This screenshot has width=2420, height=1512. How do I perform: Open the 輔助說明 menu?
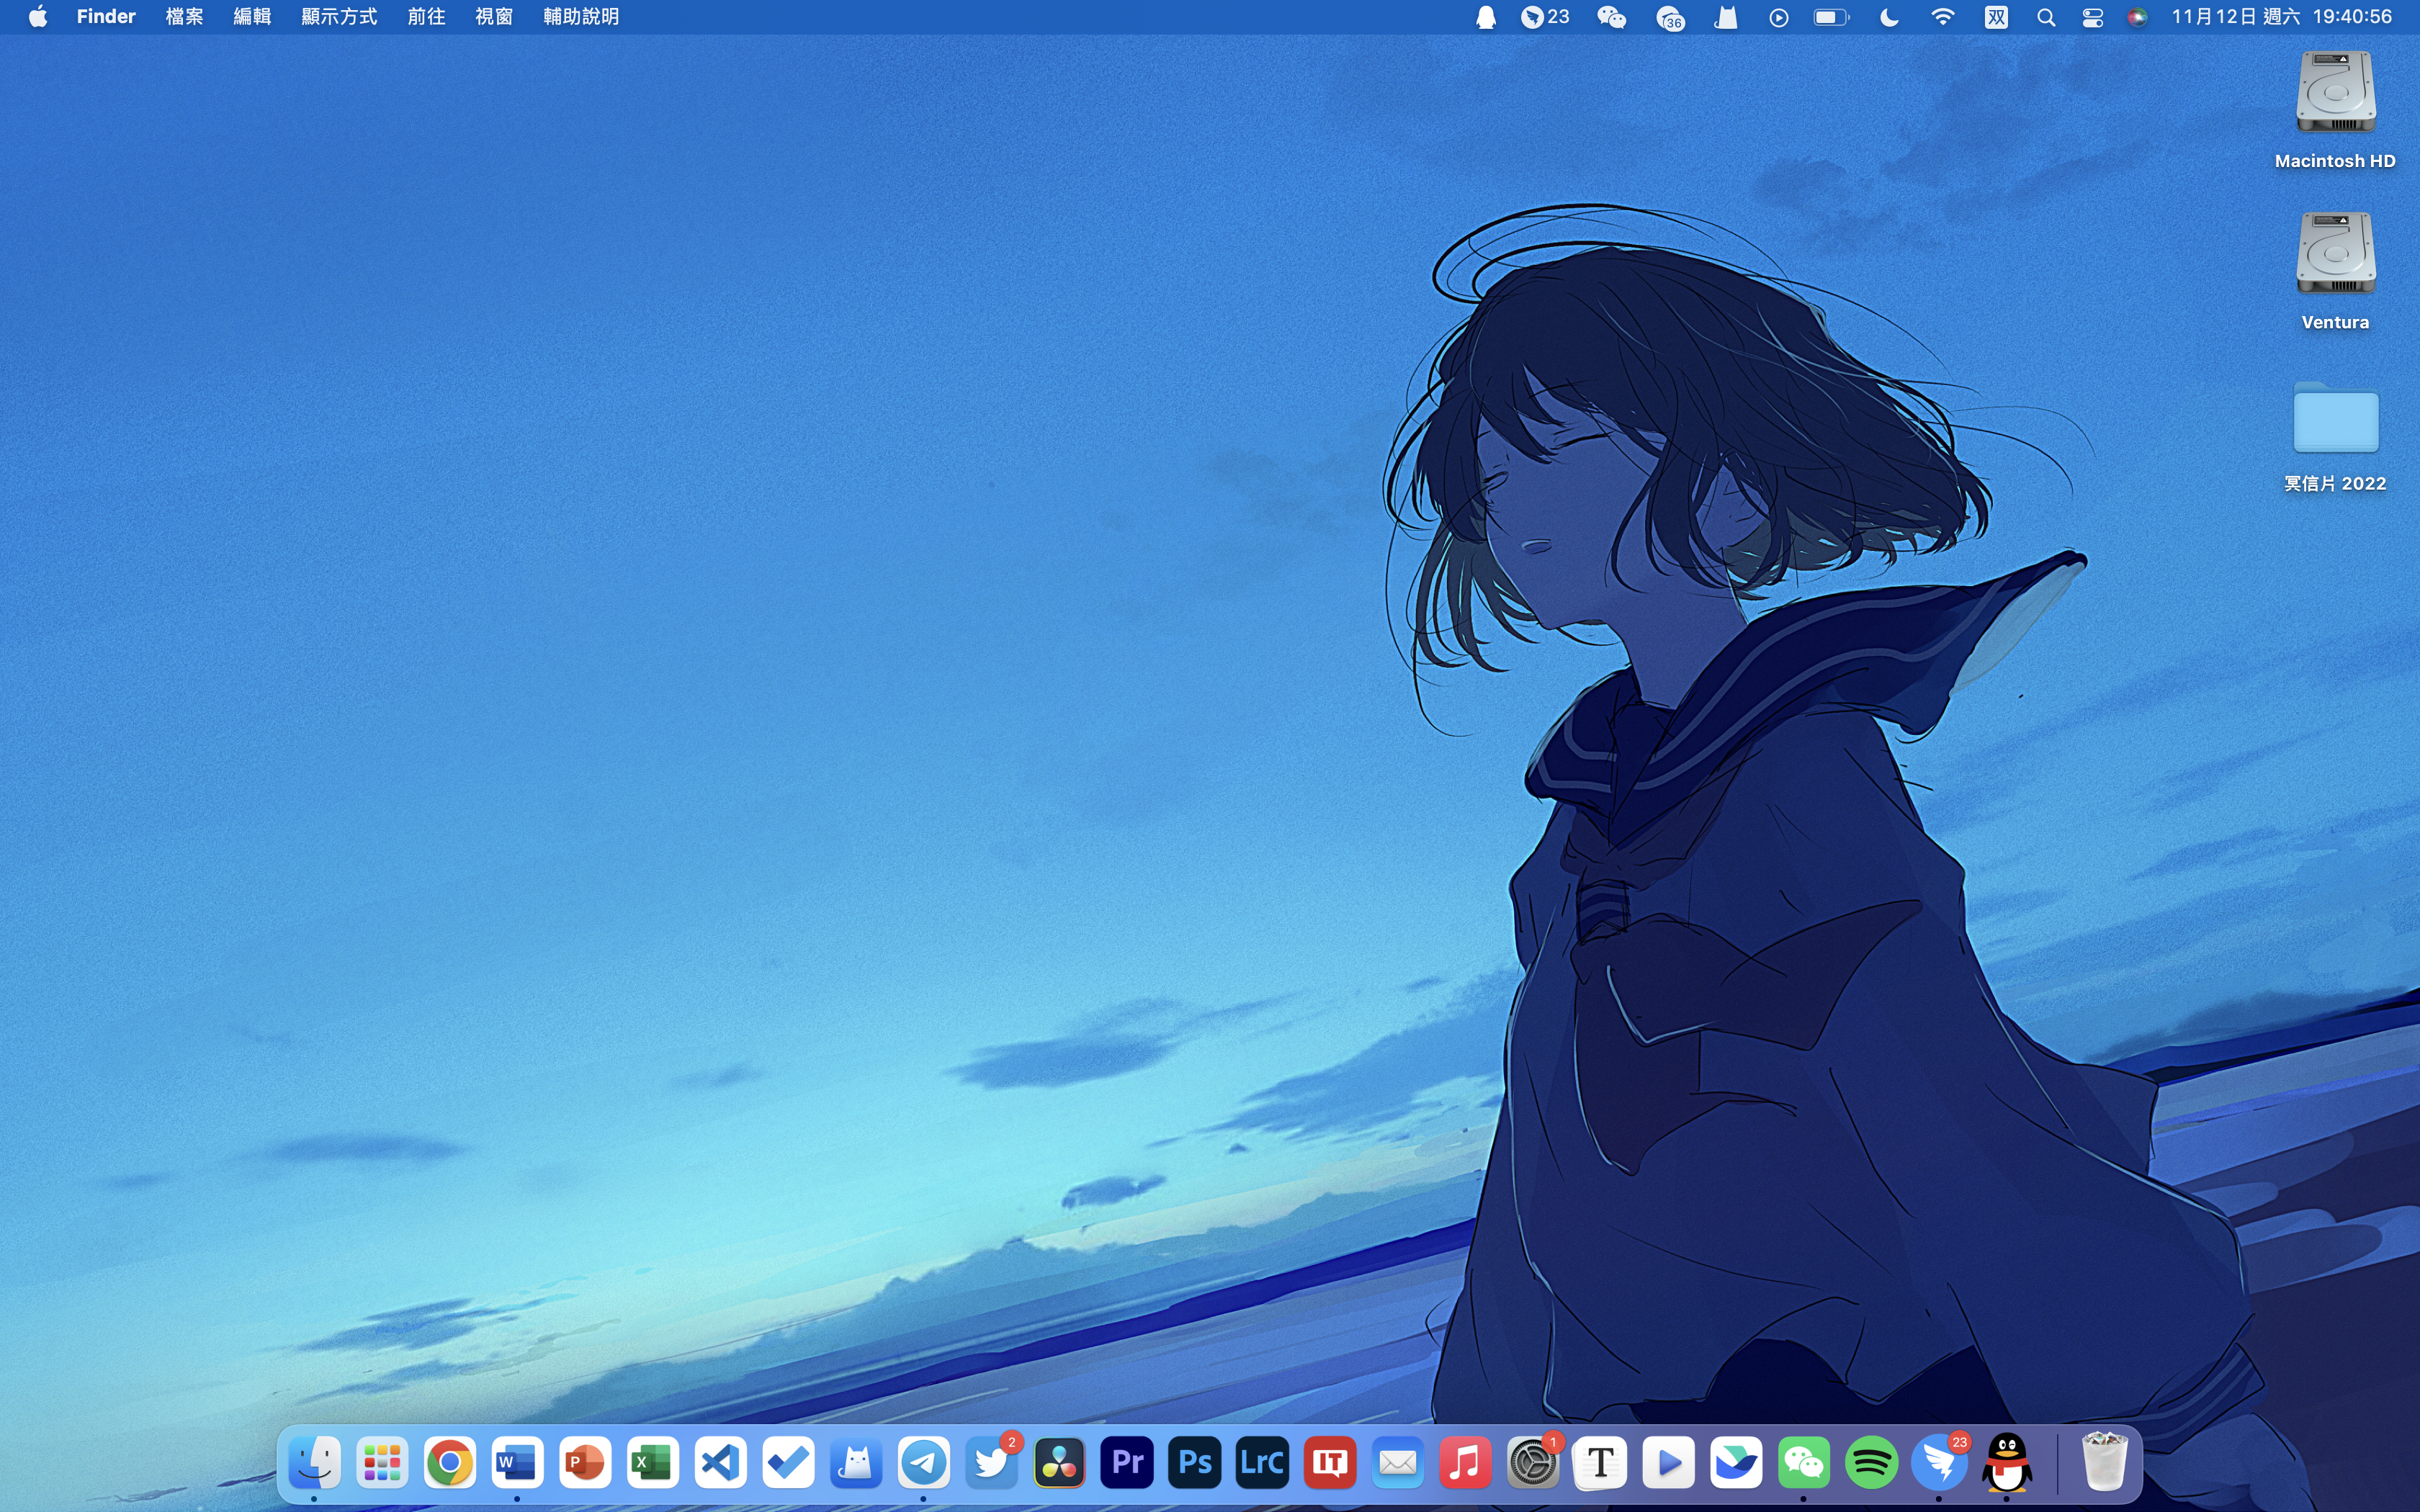pyautogui.click(x=581, y=16)
